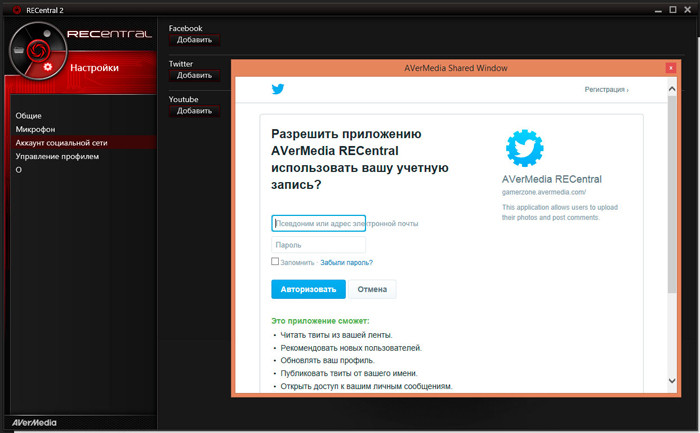Maximize the RECentral 2 window
The width and height of the screenshot is (700, 433).
click(x=673, y=10)
